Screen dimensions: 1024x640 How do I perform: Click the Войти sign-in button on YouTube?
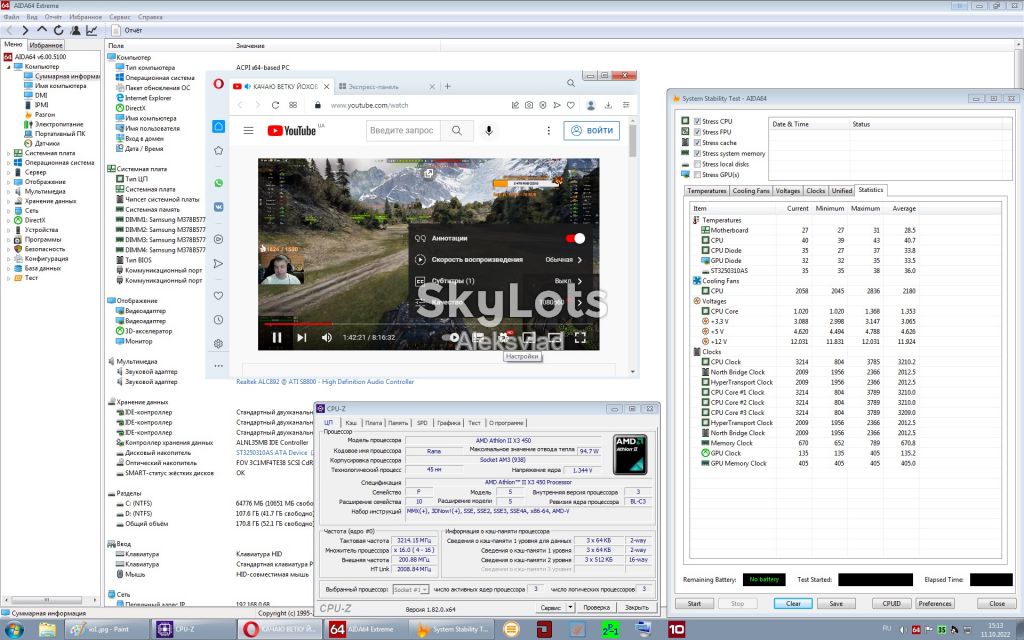[x=592, y=131]
